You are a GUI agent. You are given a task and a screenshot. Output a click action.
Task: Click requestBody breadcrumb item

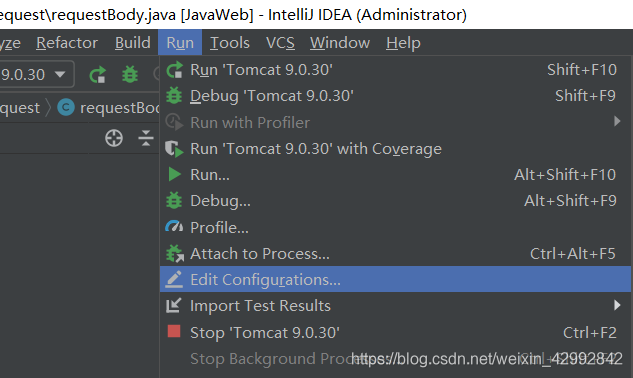click(119, 108)
